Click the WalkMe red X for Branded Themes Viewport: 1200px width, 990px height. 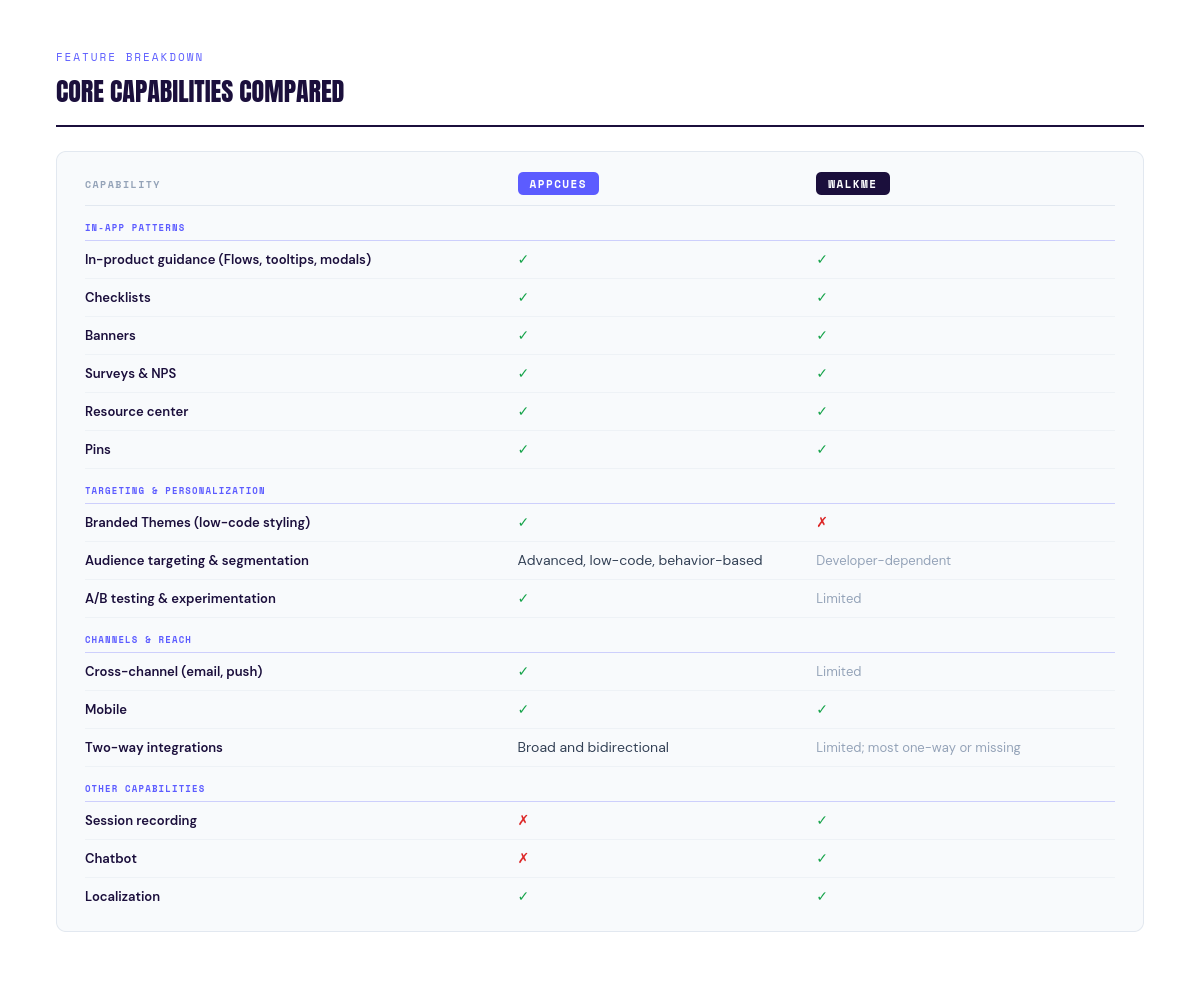point(822,523)
